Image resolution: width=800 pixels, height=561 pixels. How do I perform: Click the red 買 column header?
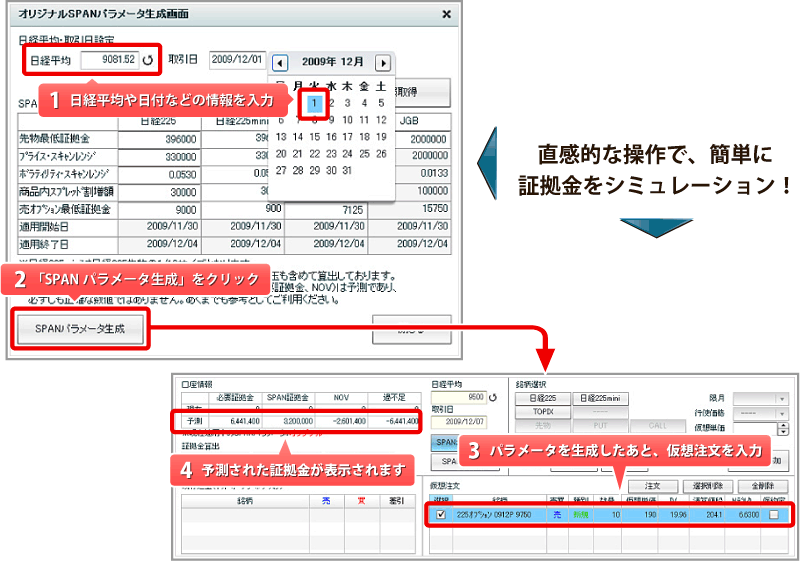361,501
